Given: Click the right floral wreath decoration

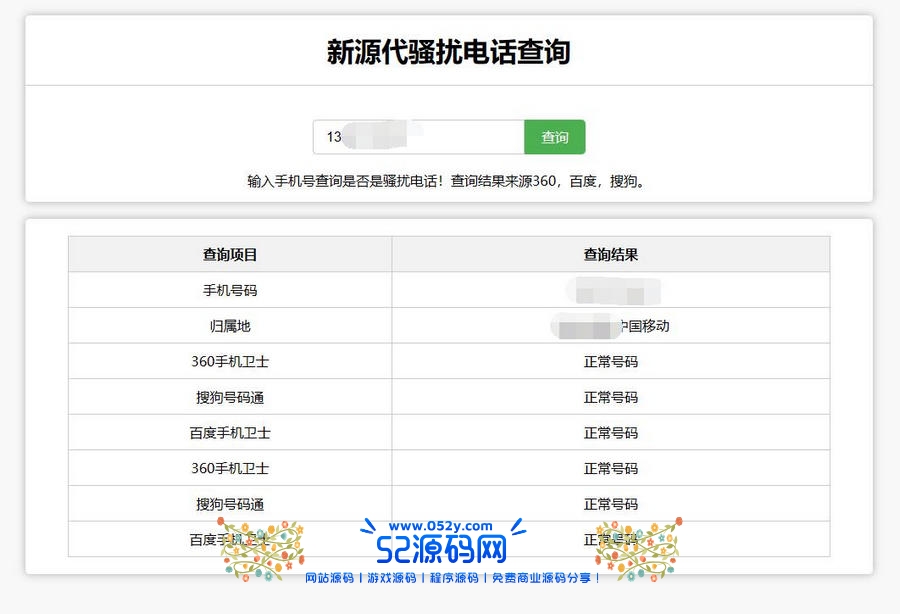Looking at the screenshot, I should 637,549.
